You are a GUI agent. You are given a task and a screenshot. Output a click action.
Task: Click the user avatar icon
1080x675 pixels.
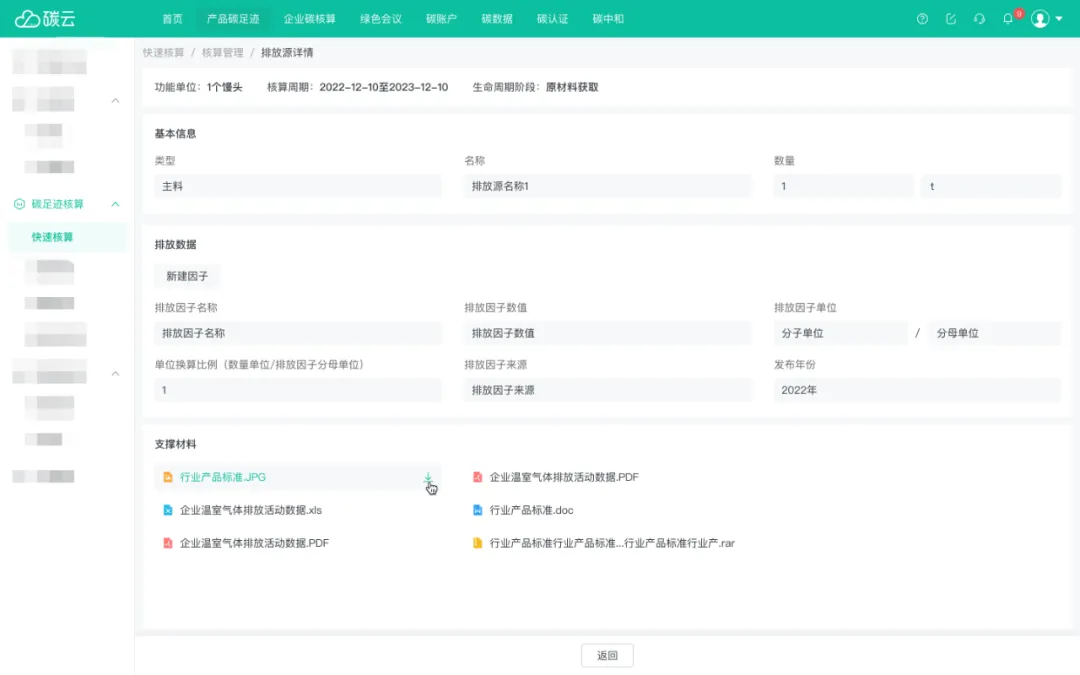[1040, 19]
